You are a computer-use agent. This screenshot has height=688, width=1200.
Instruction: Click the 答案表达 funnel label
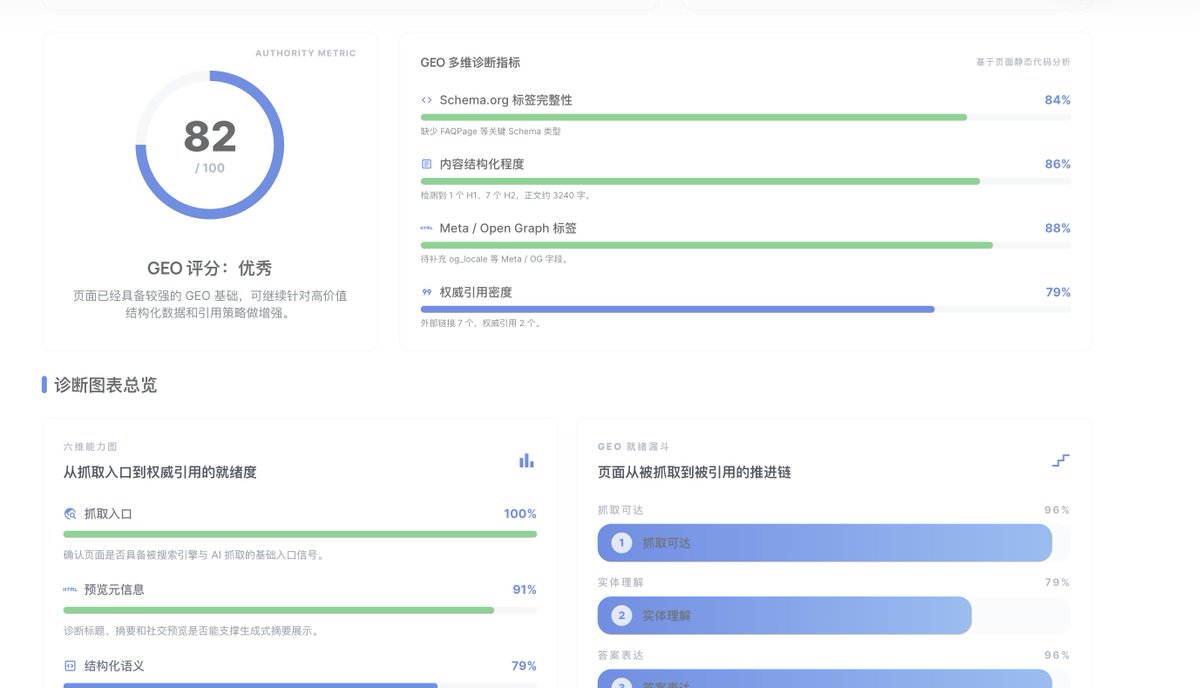pyautogui.click(x=621, y=655)
